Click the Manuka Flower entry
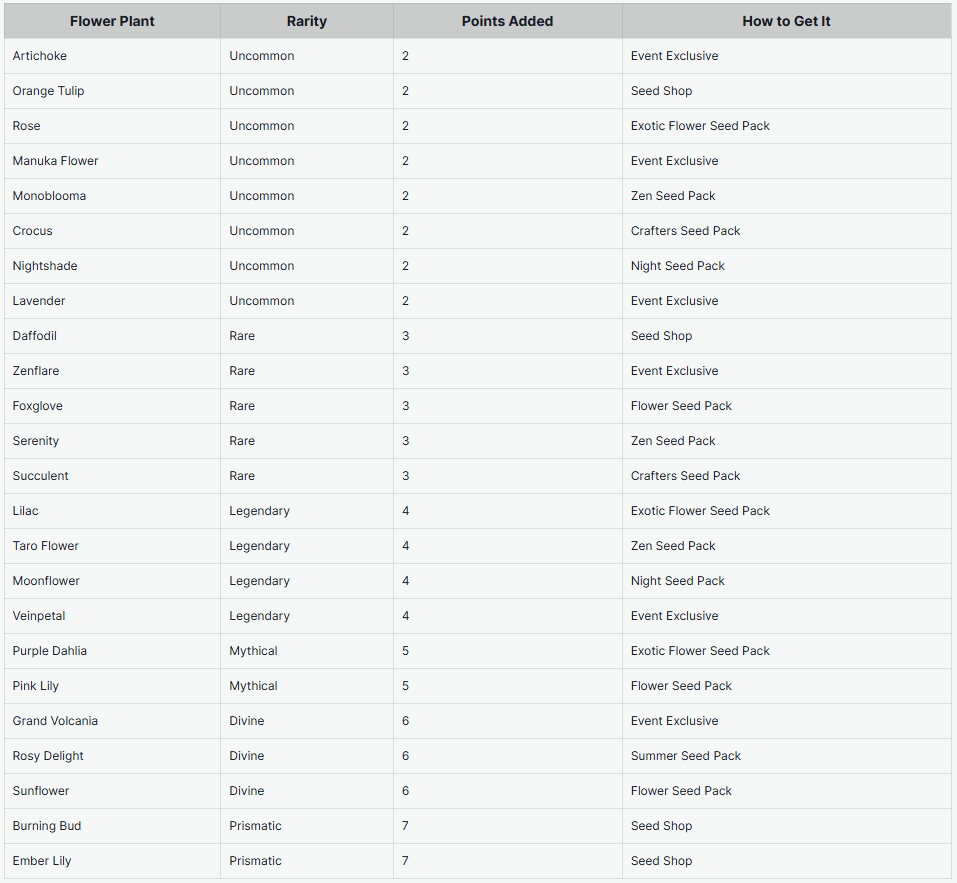957x883 pixels. coord(56,161)
